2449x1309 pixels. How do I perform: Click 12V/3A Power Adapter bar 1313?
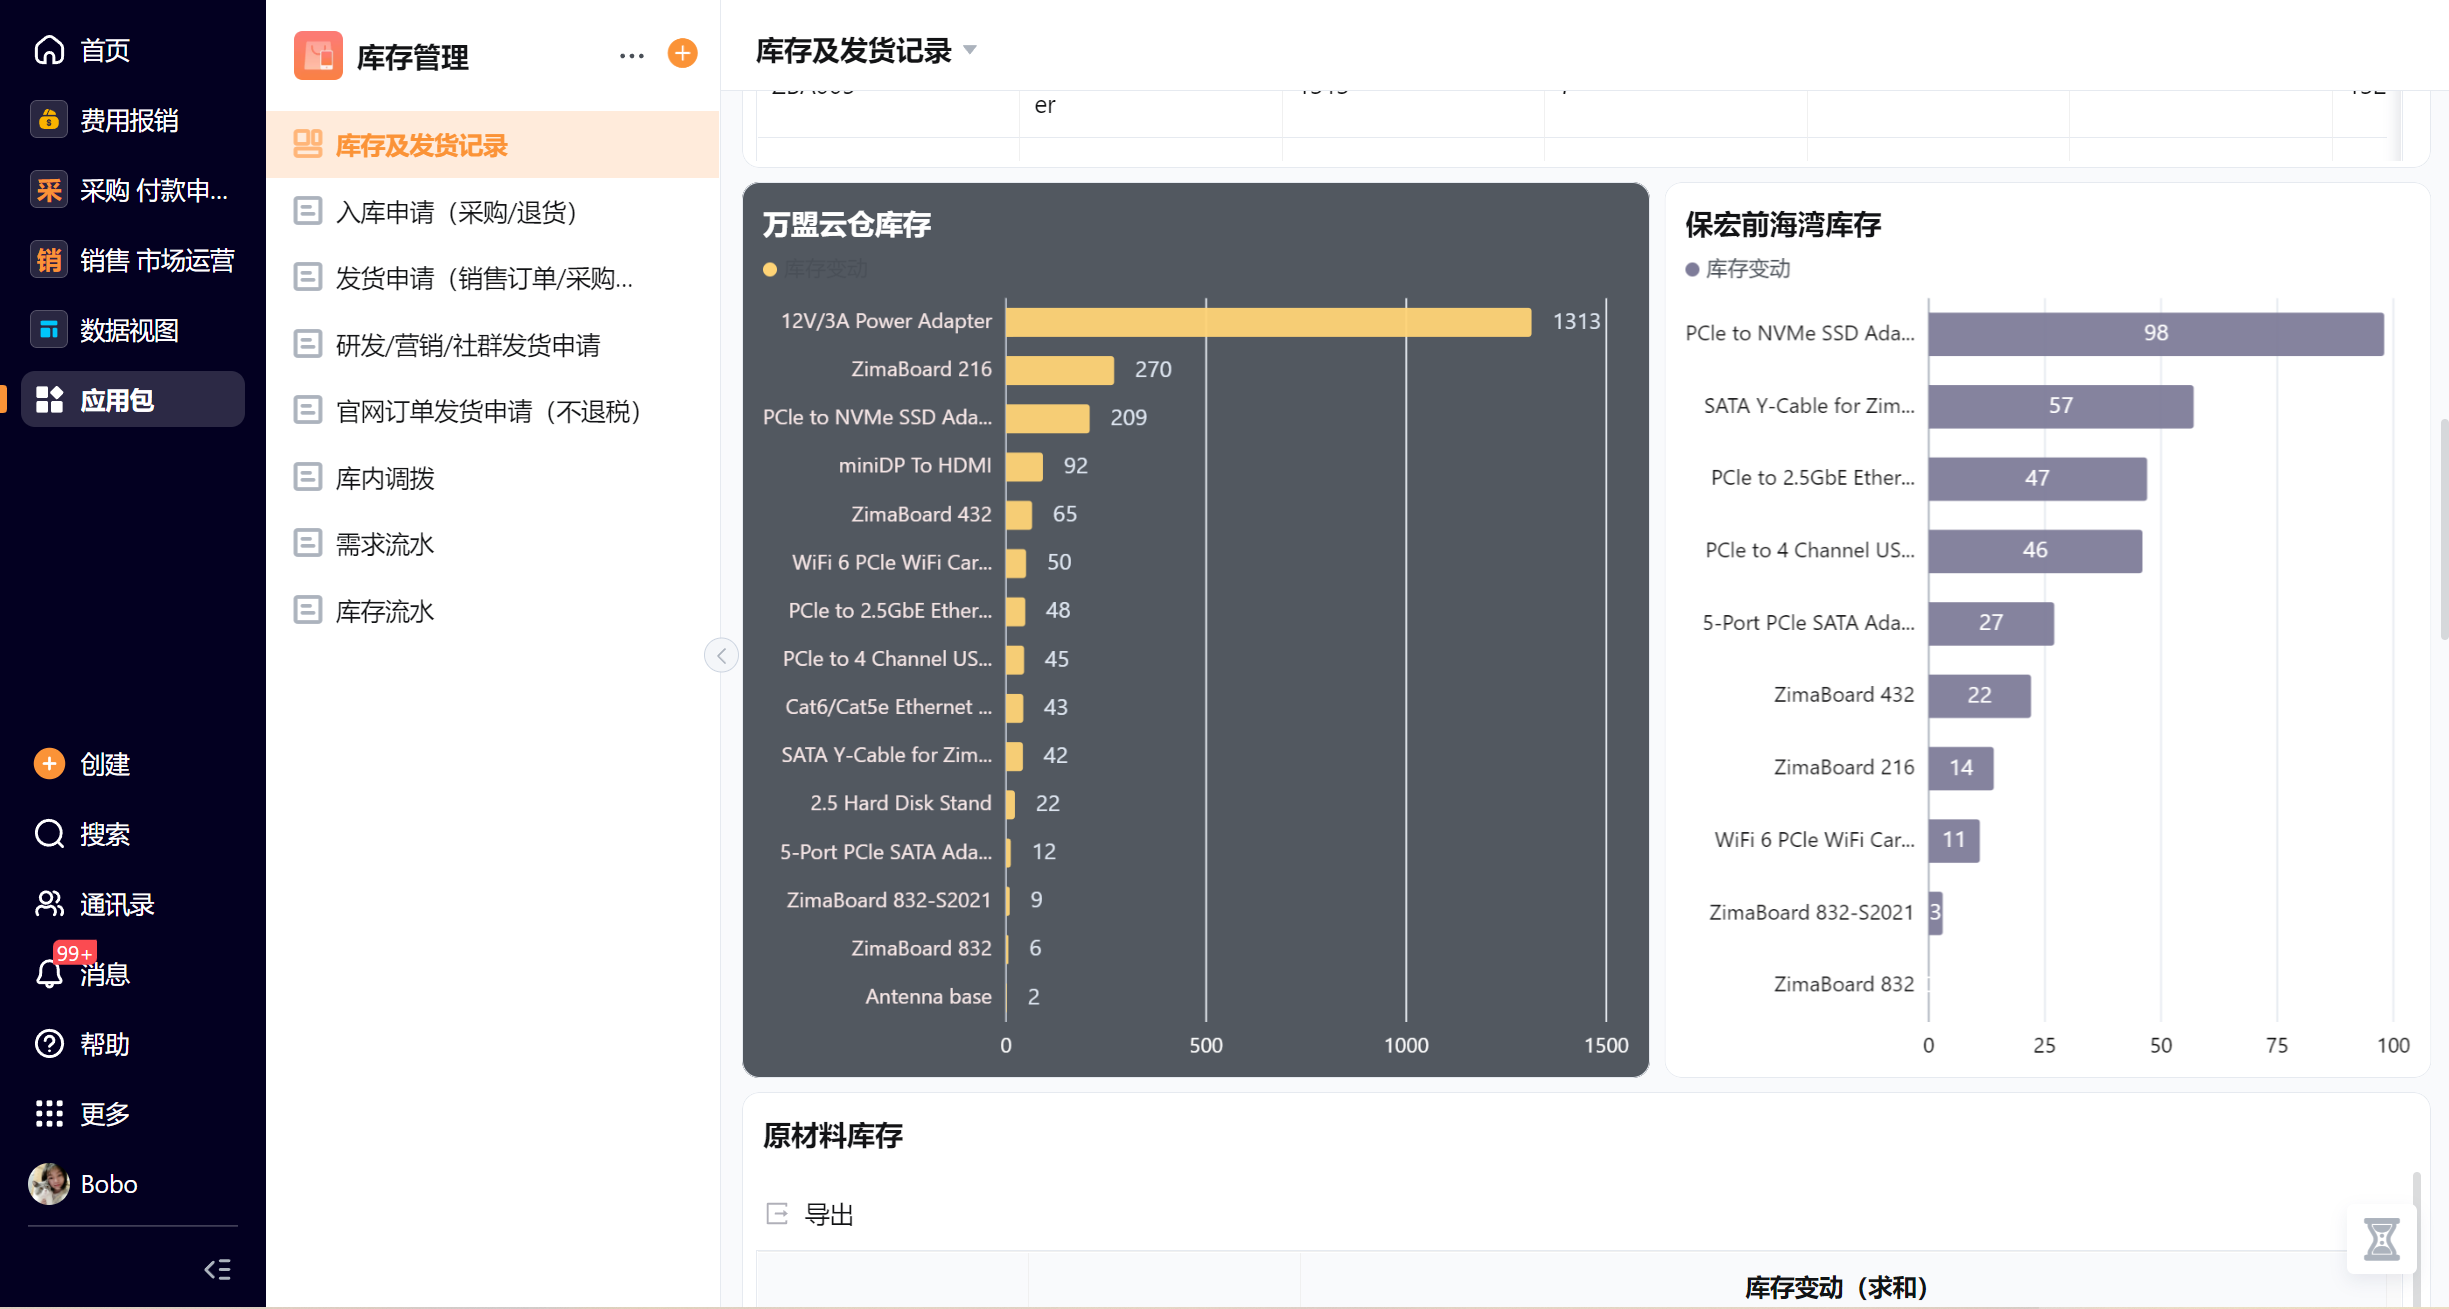pos(1268,321)
